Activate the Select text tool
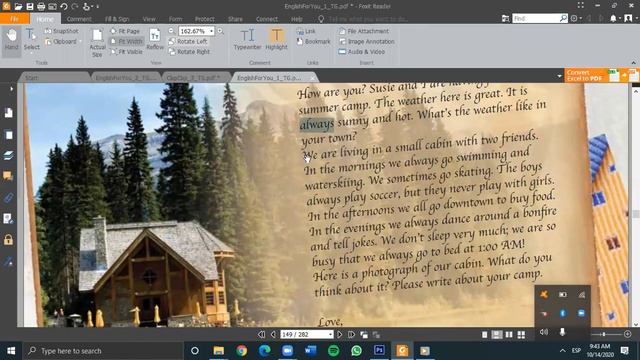Image resolution: width=640 pixels, height=360 pixels. [31, 40]
